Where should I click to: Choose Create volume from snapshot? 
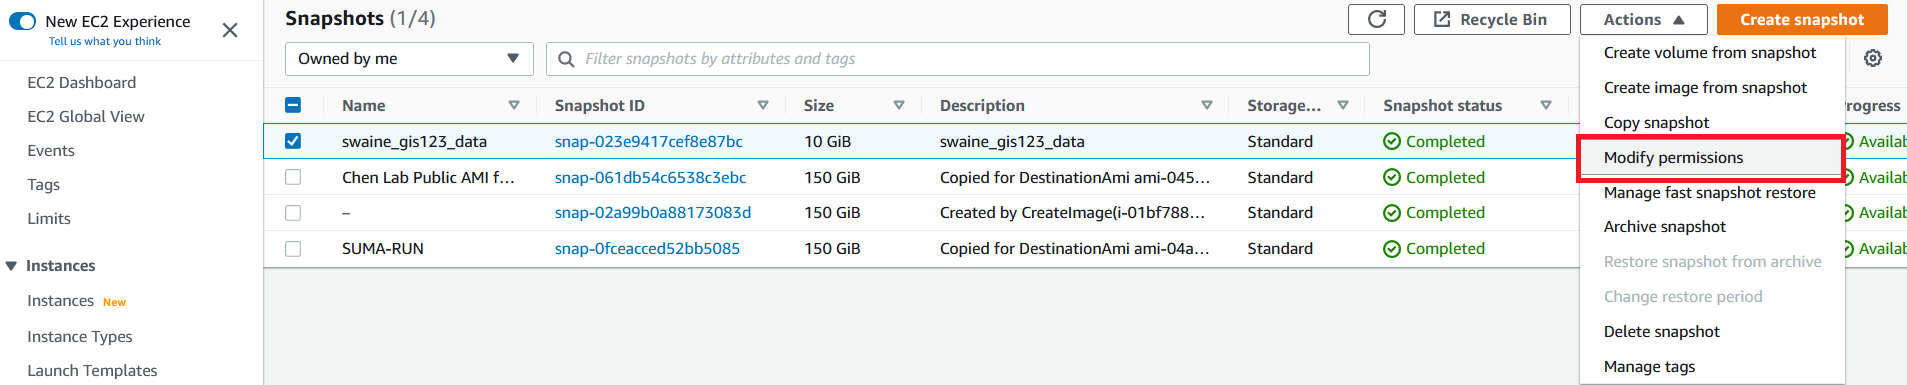point(1710,53)
